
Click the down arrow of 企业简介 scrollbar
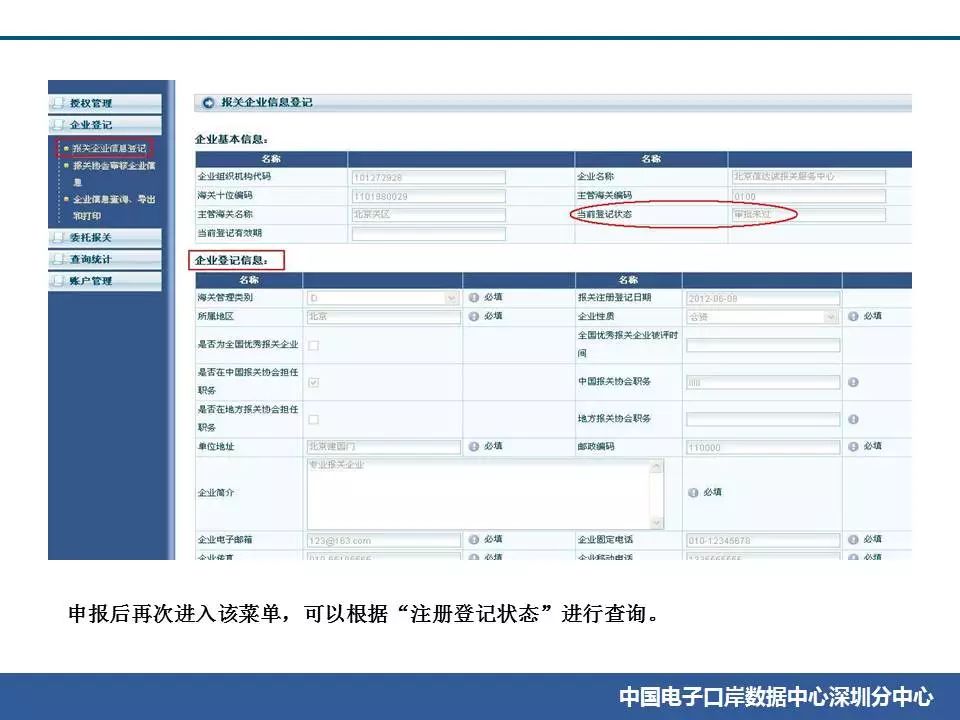point(656,523)
